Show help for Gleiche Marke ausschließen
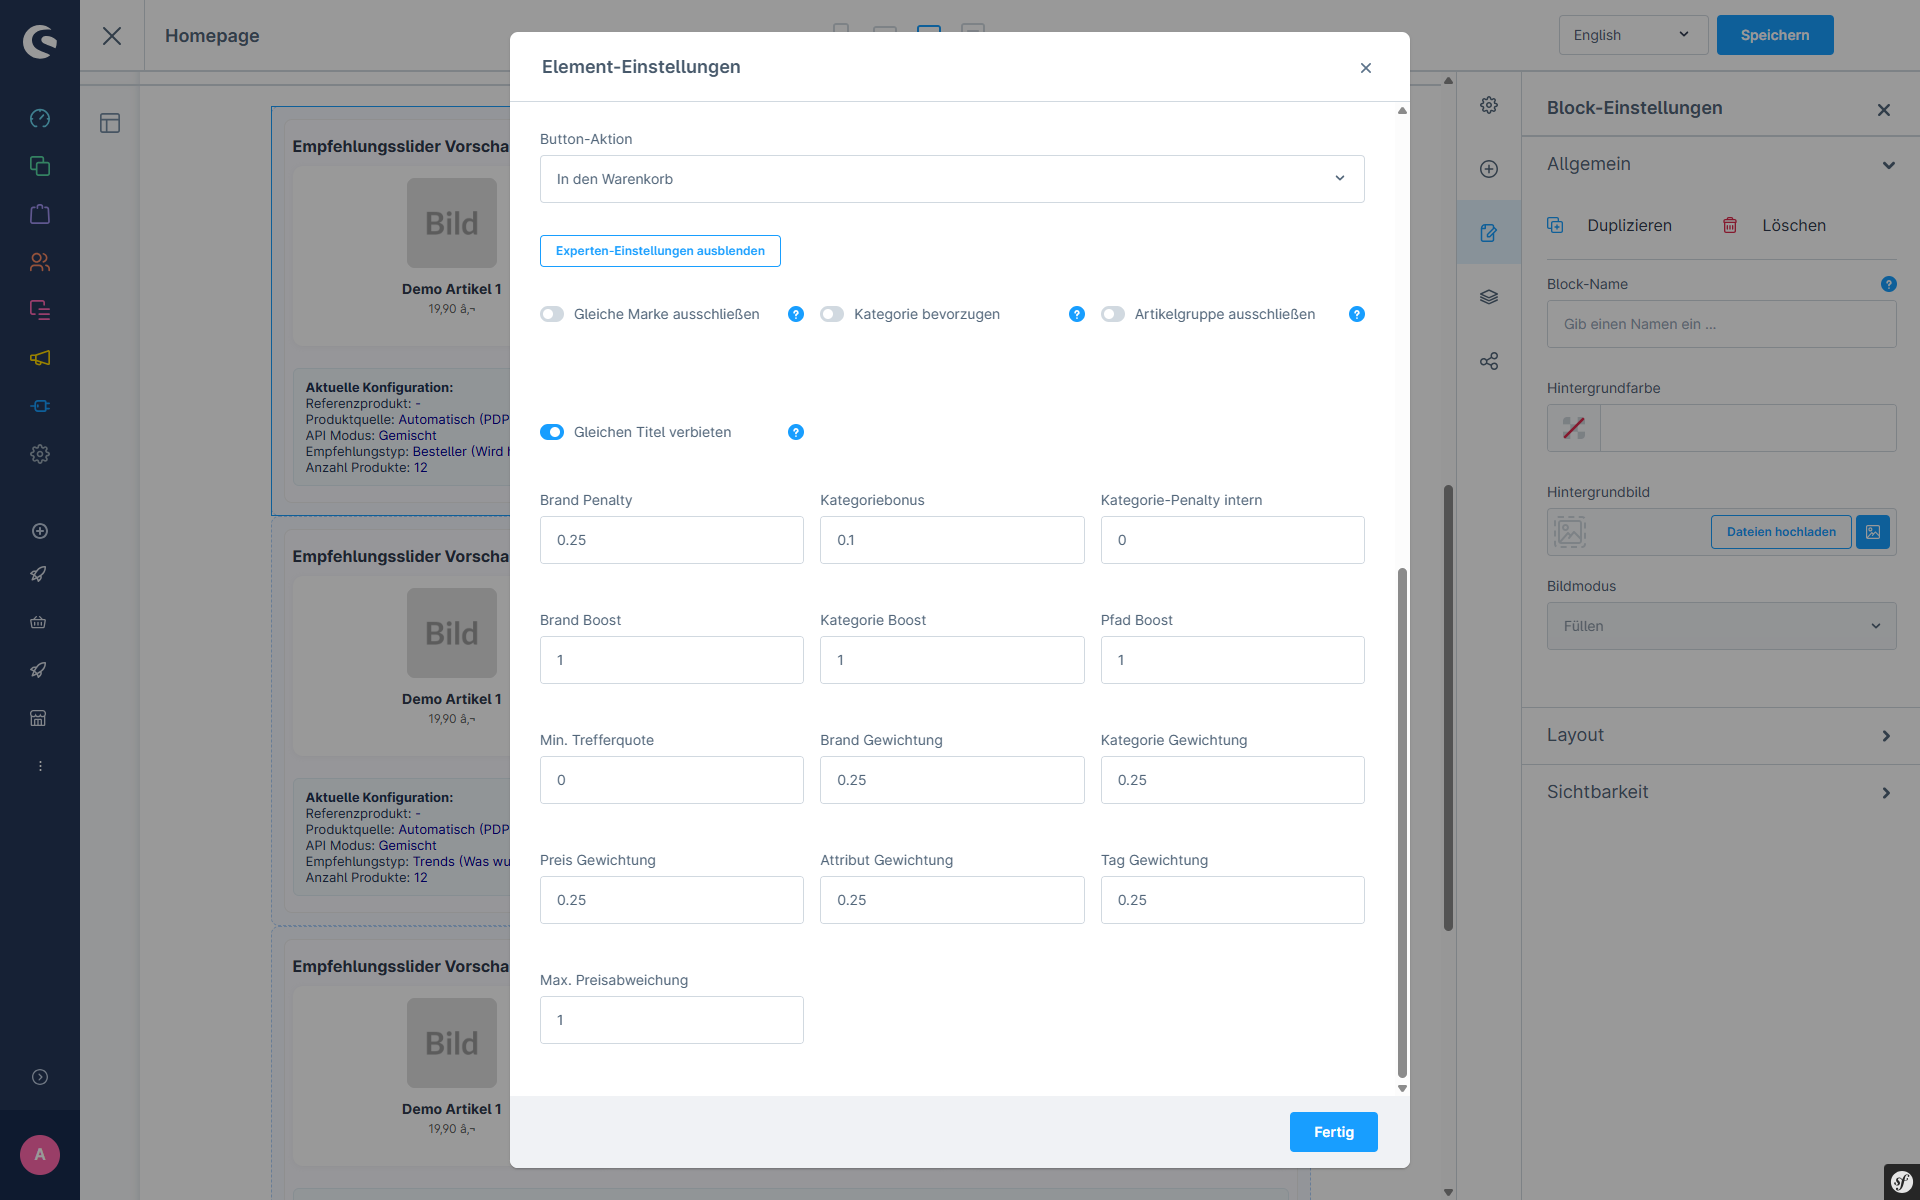 [x=796, y=314]
